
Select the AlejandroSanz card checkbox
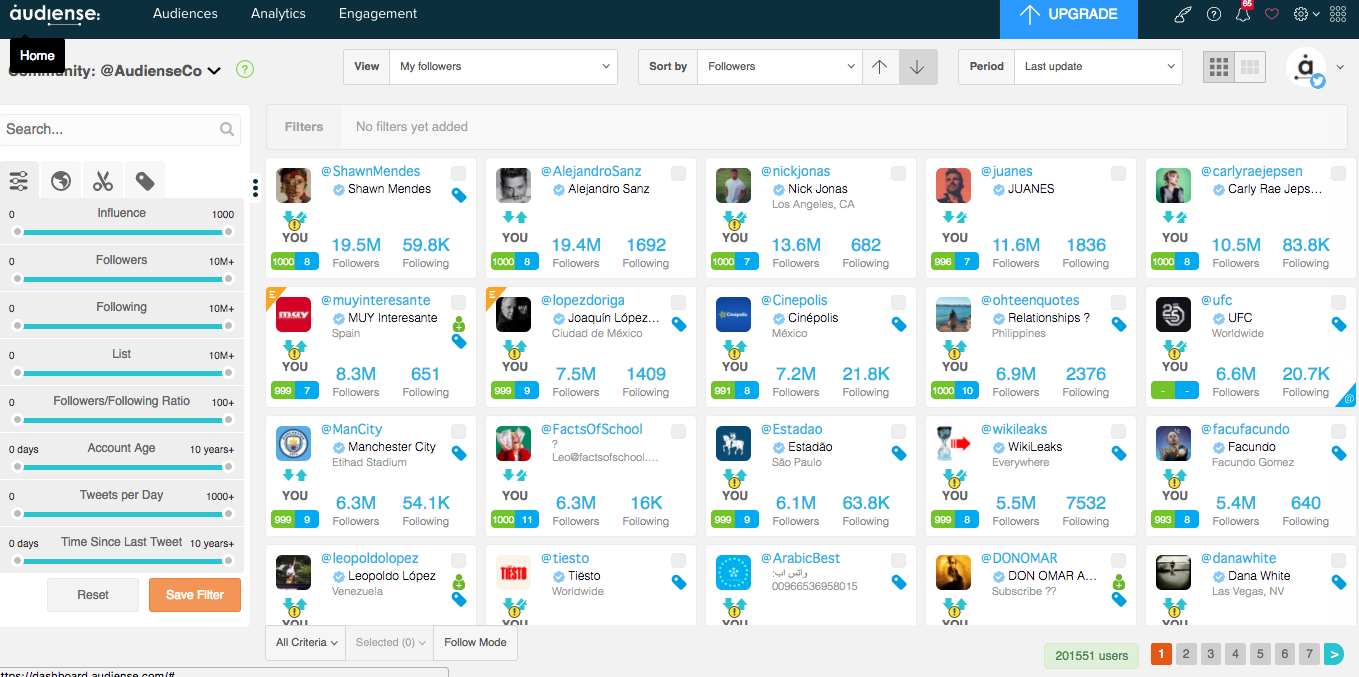(x=678, y=174)
